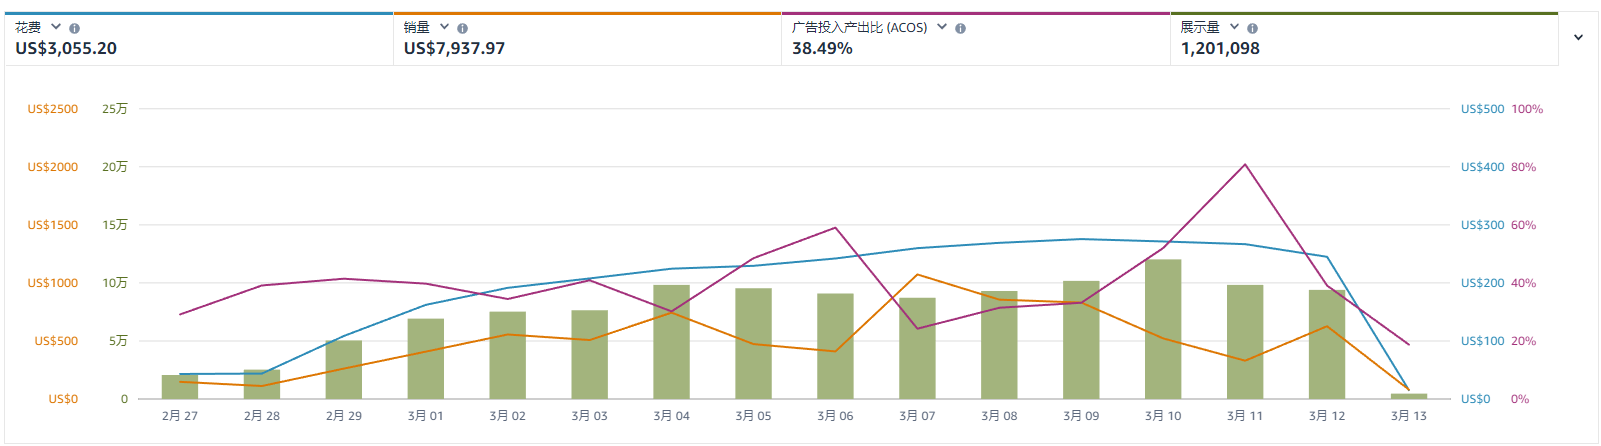Click the info icon beside 展示量
This screenshot has height=446, width=1601.
coord(1252,29)
